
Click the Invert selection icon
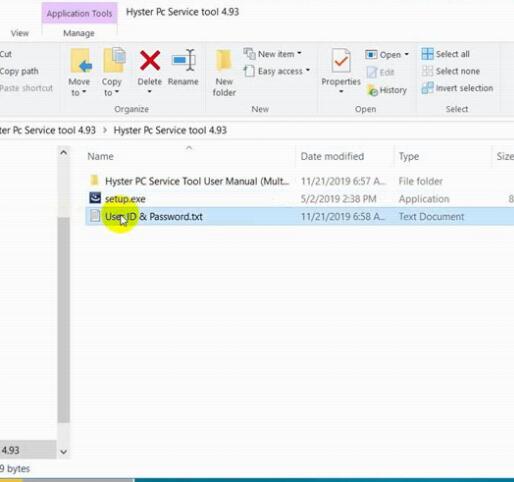[x=427, y=88]
